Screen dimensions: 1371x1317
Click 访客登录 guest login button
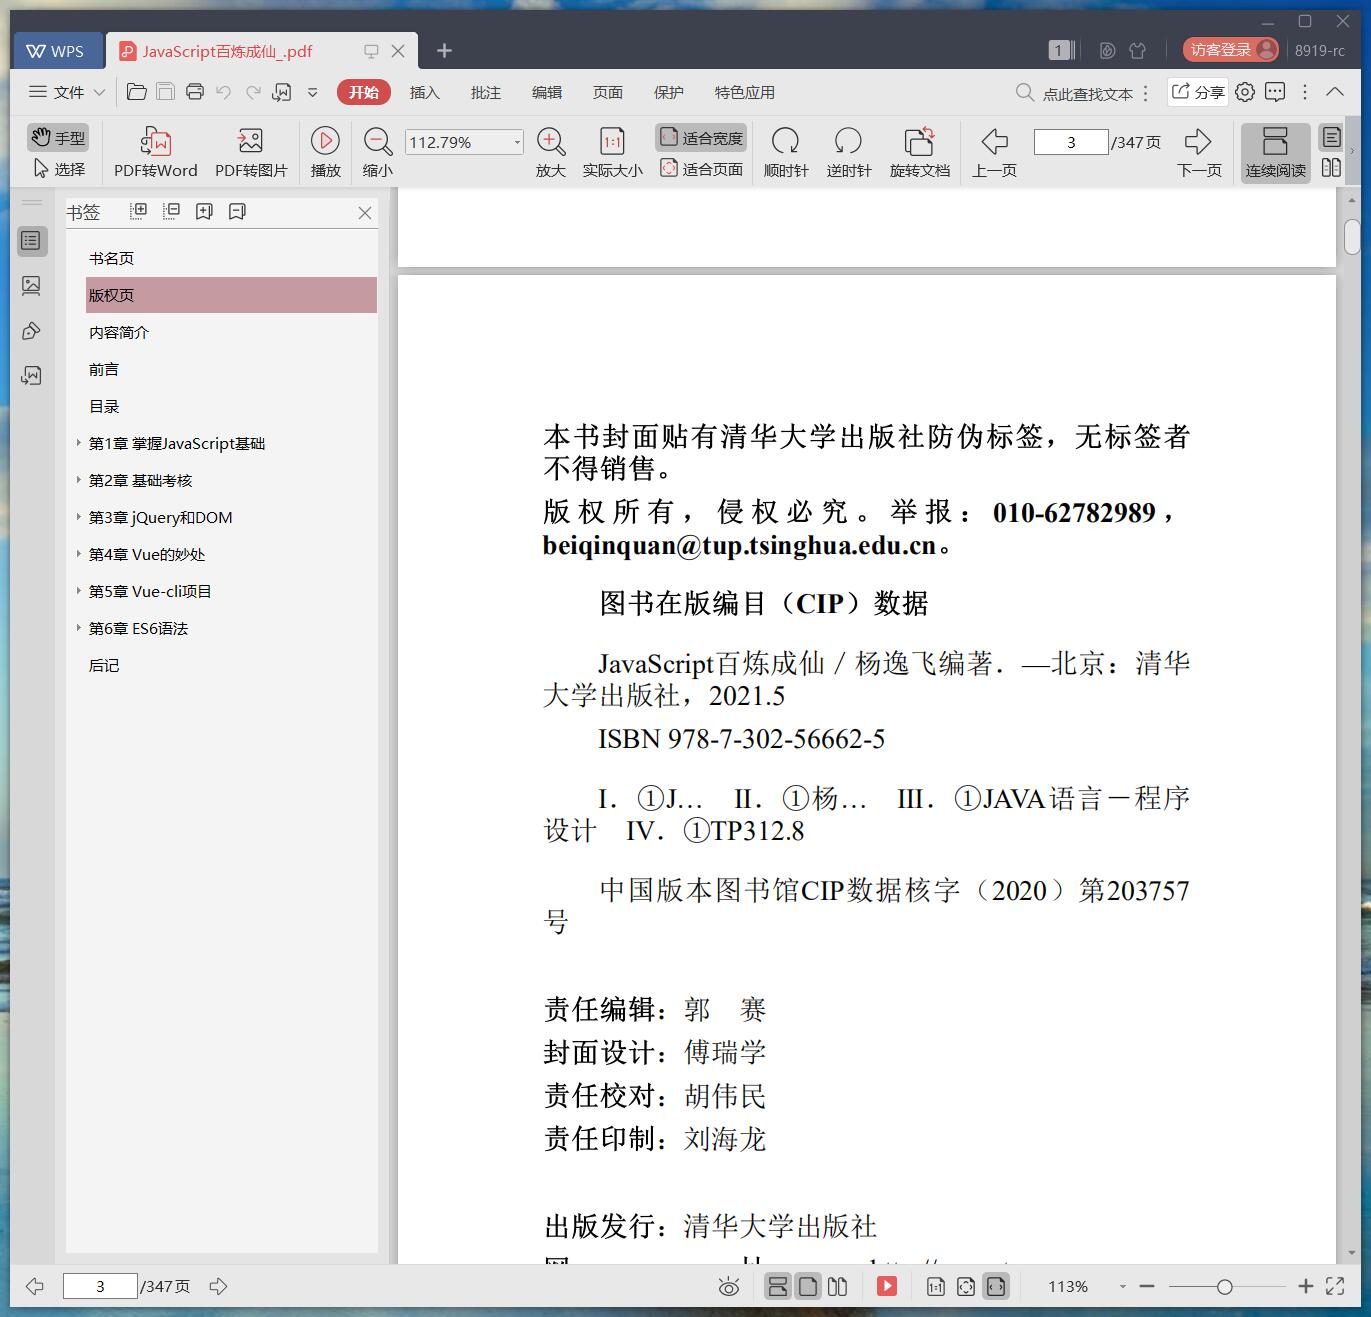point(1231,50)
